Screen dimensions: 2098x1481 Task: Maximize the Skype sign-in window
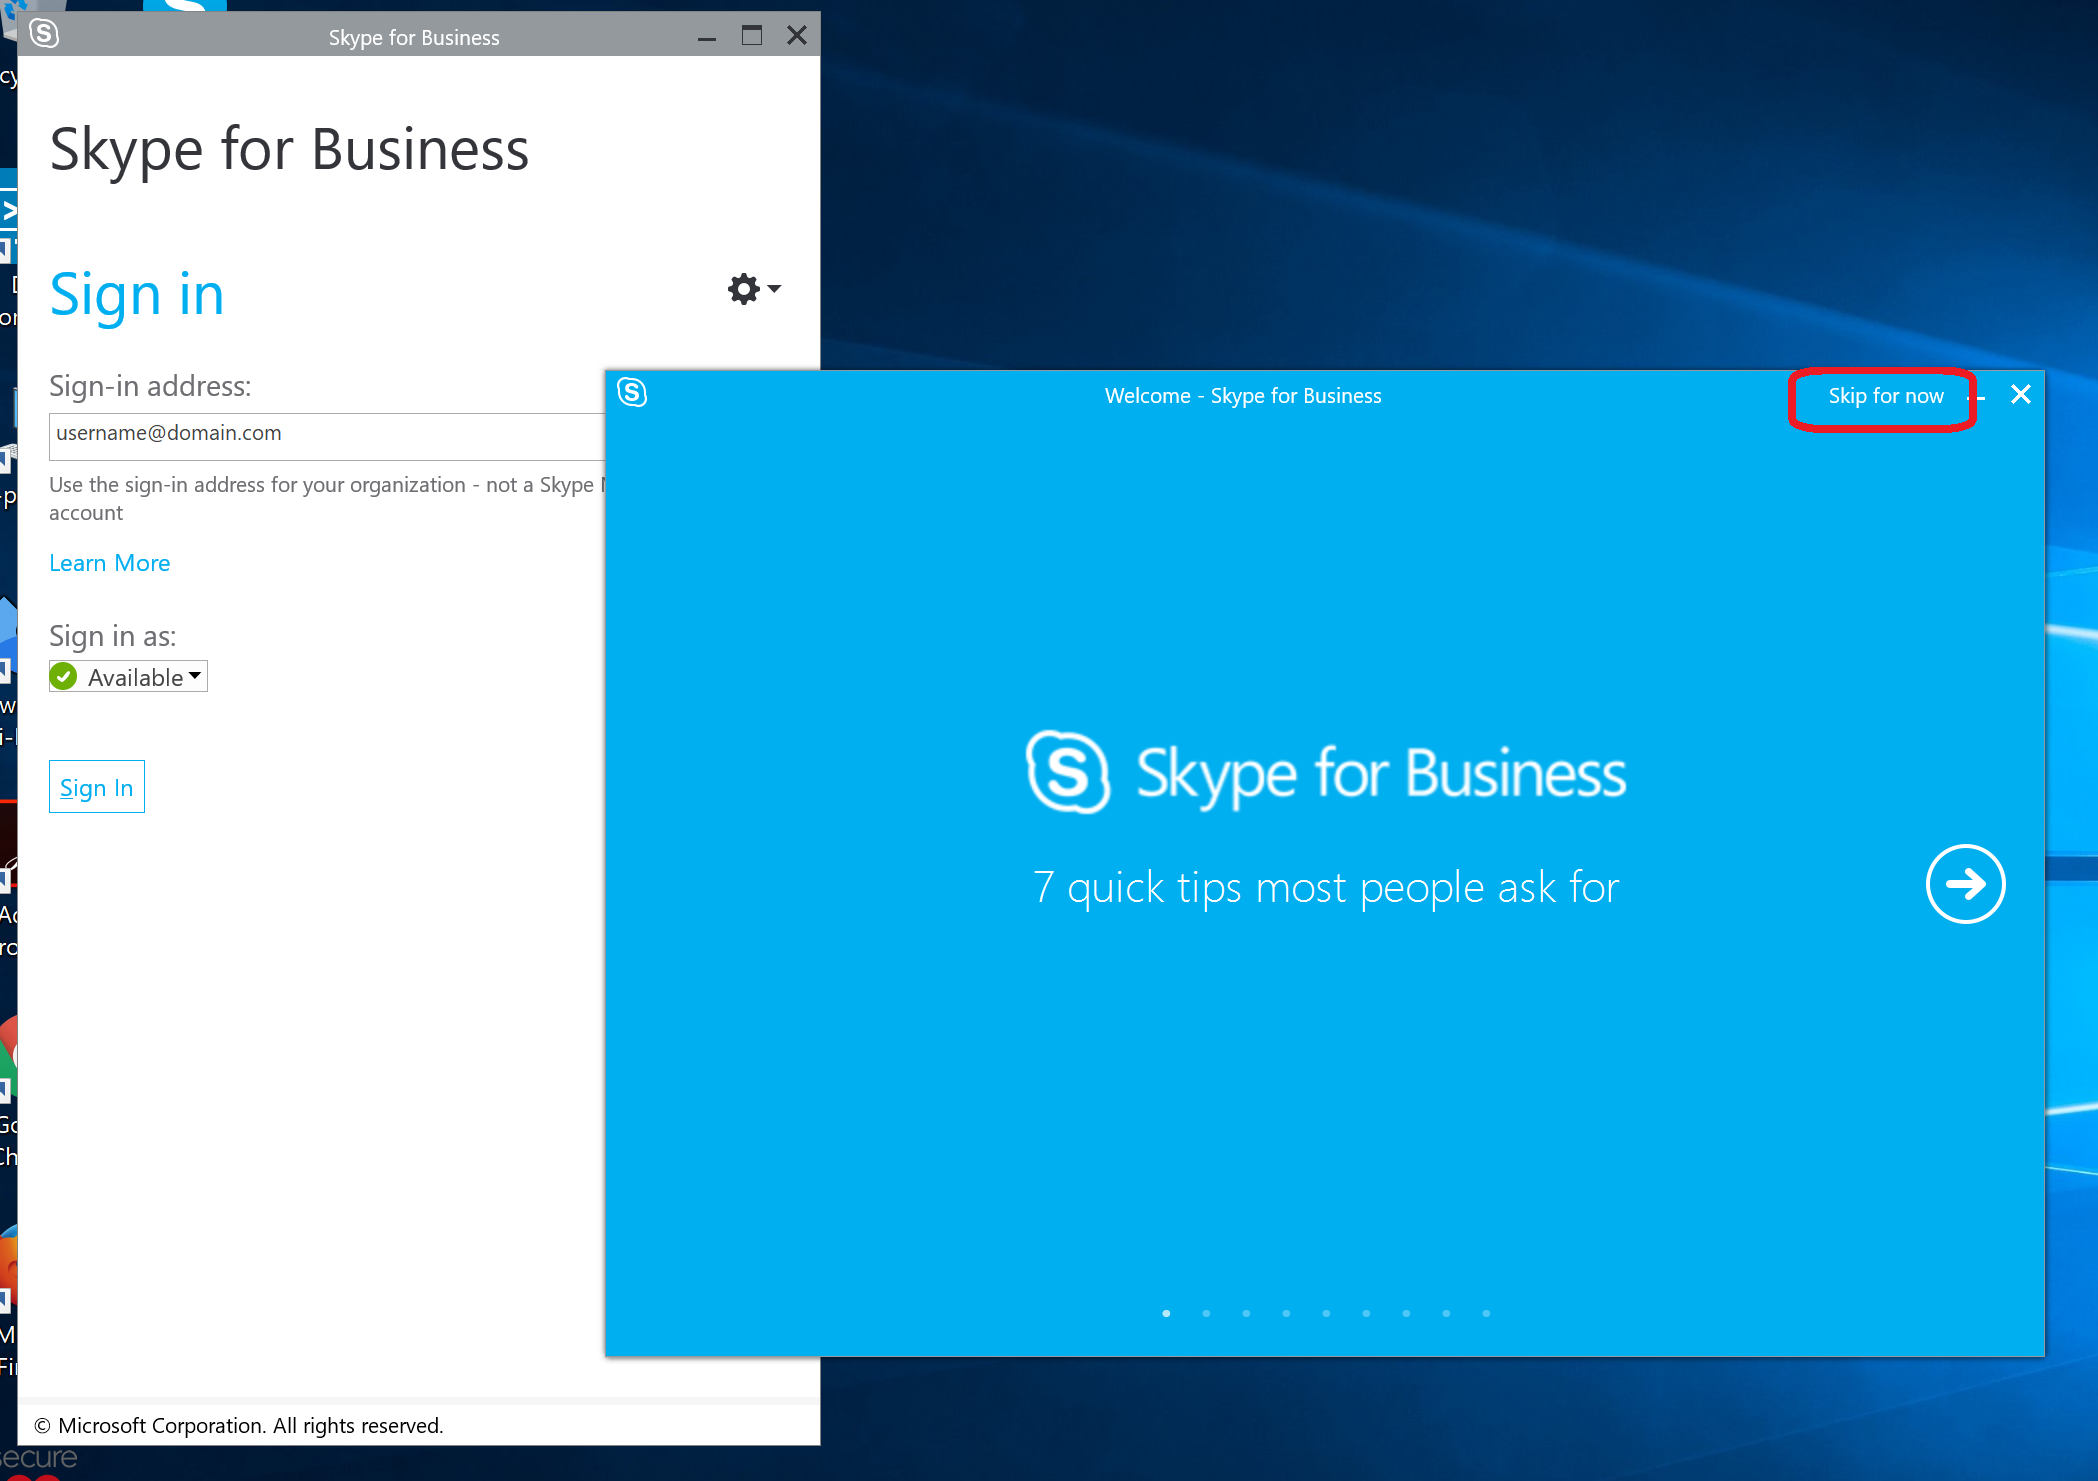click(x=751, y=36)
